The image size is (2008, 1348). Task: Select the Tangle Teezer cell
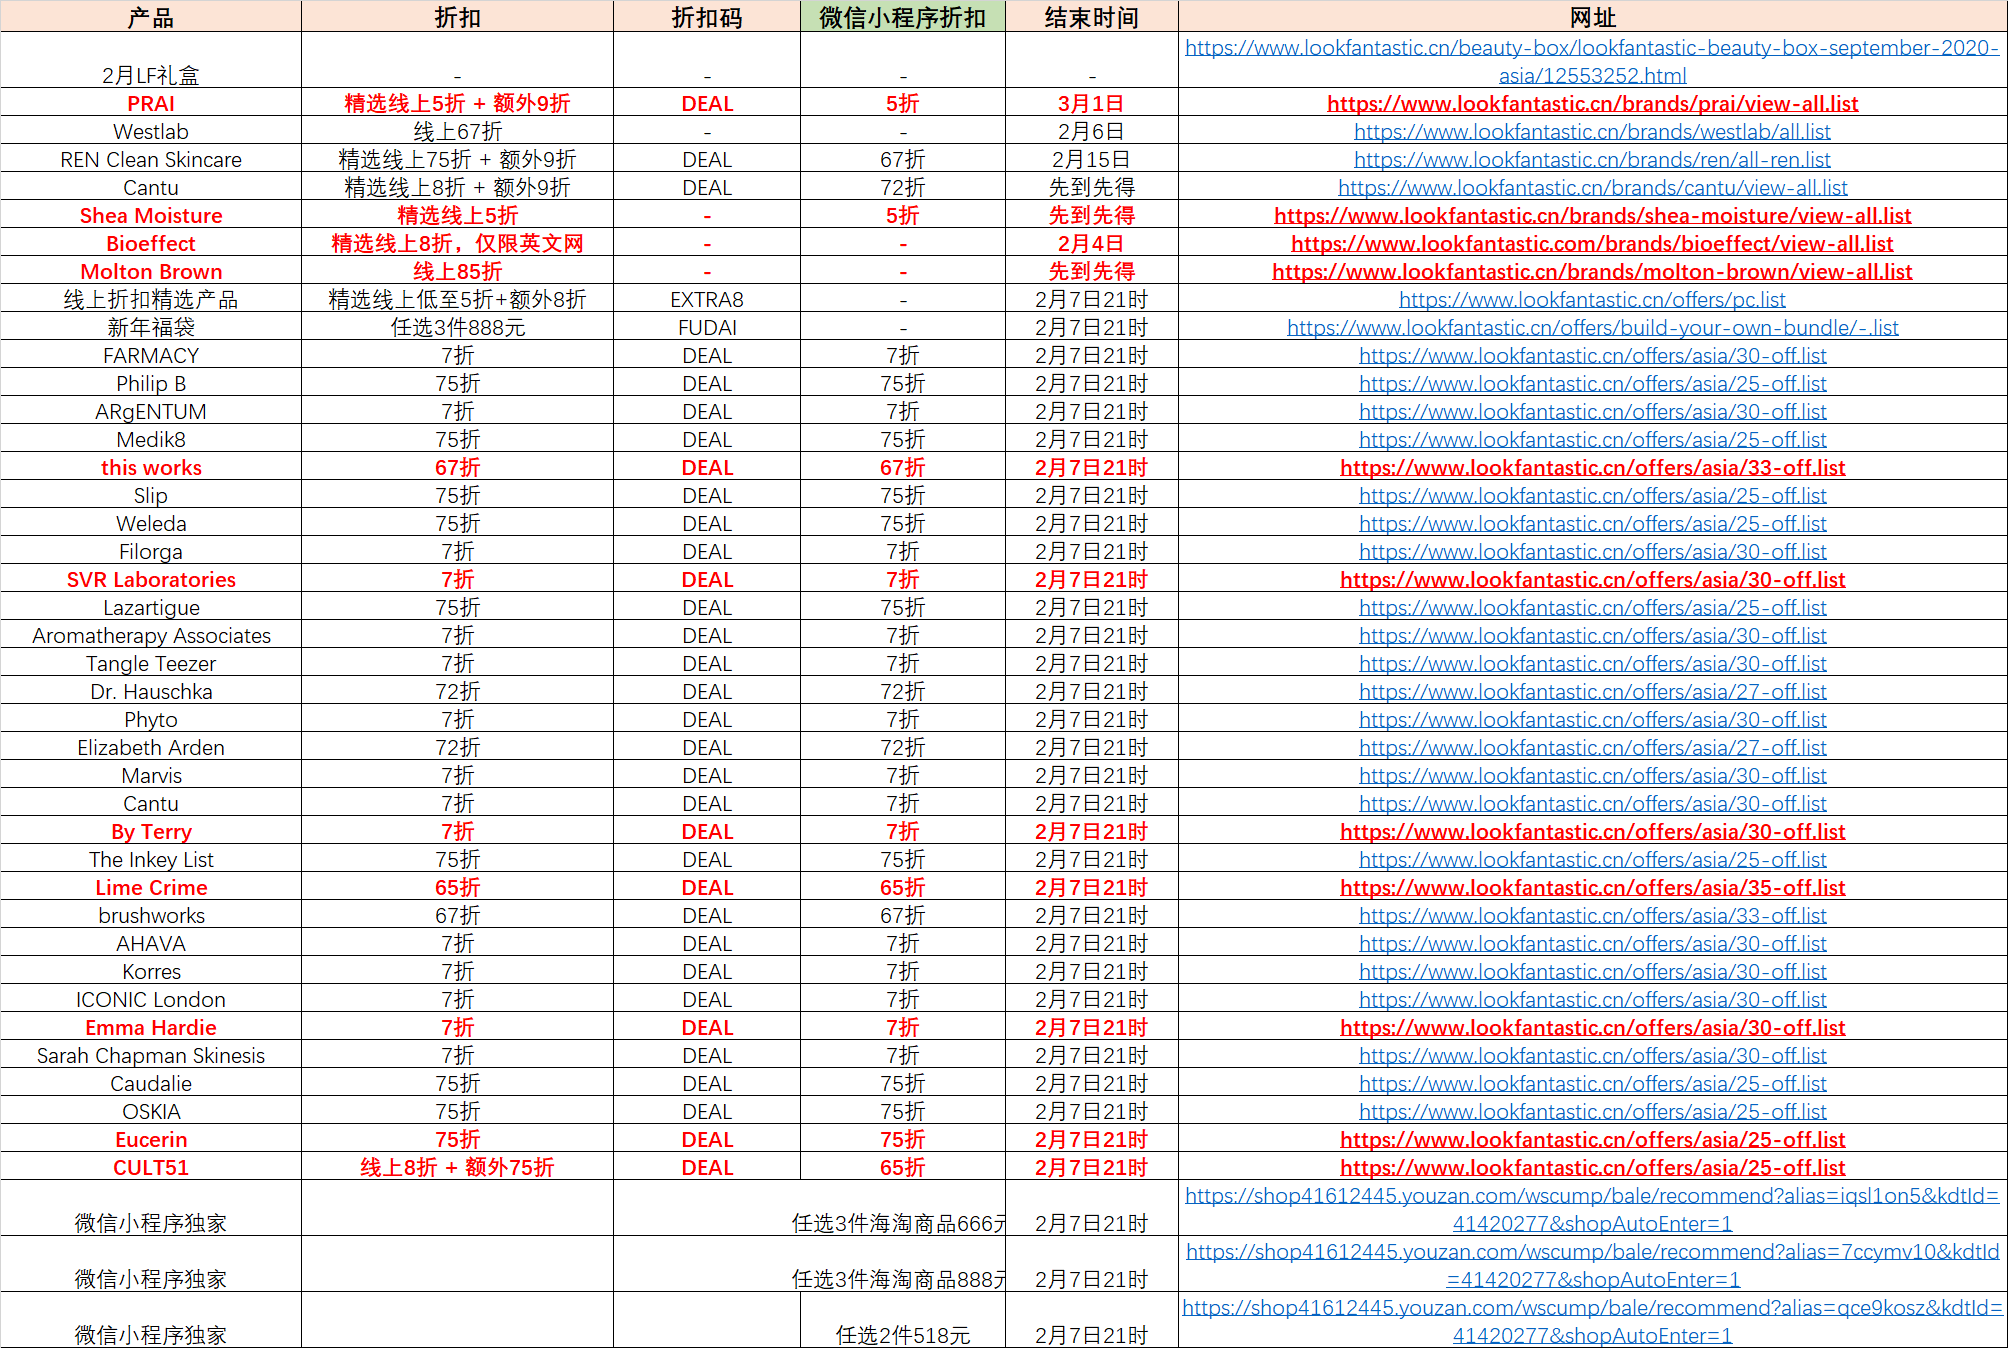tap(151, 664)
